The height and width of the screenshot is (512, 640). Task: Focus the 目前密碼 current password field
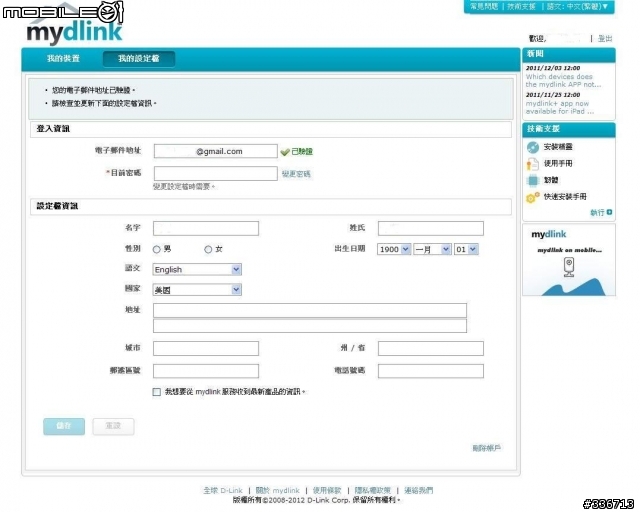coord(216,174)
